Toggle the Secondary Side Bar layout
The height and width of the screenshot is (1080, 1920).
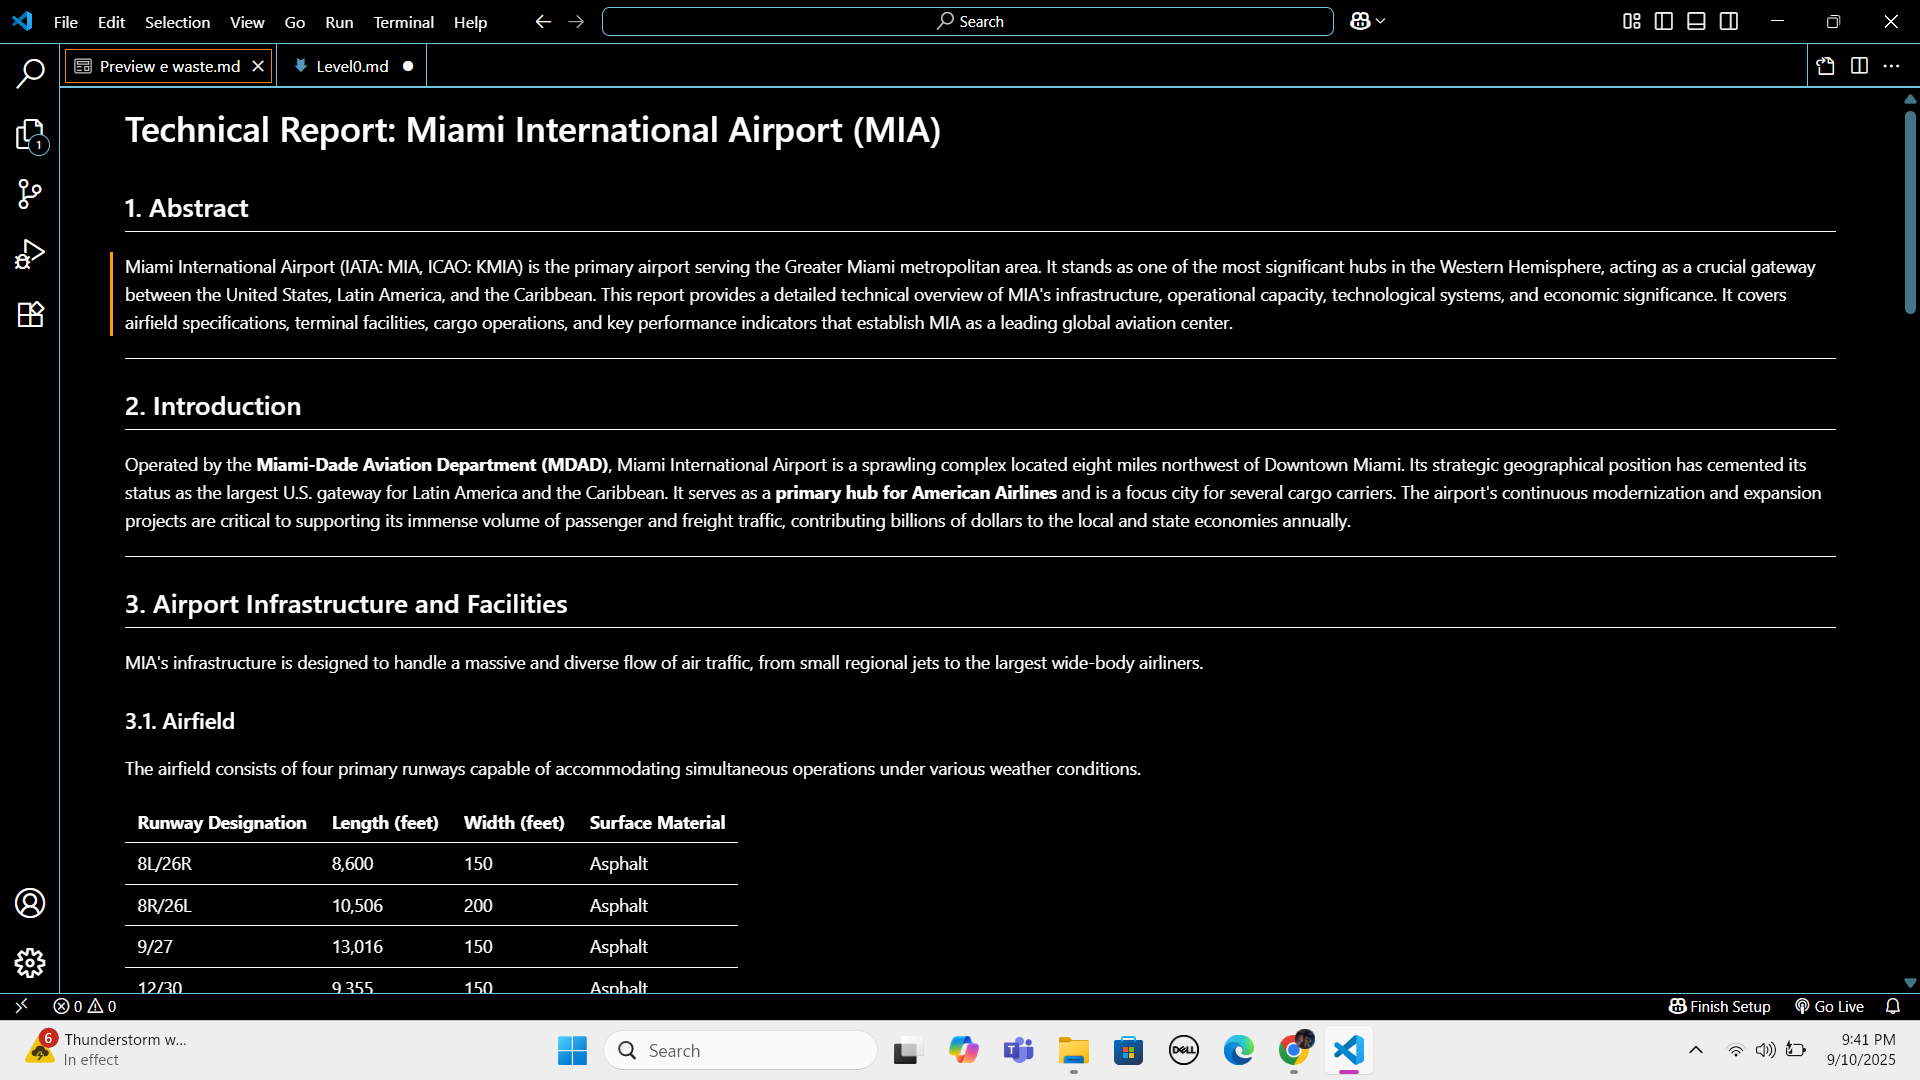click(1729, 21)
